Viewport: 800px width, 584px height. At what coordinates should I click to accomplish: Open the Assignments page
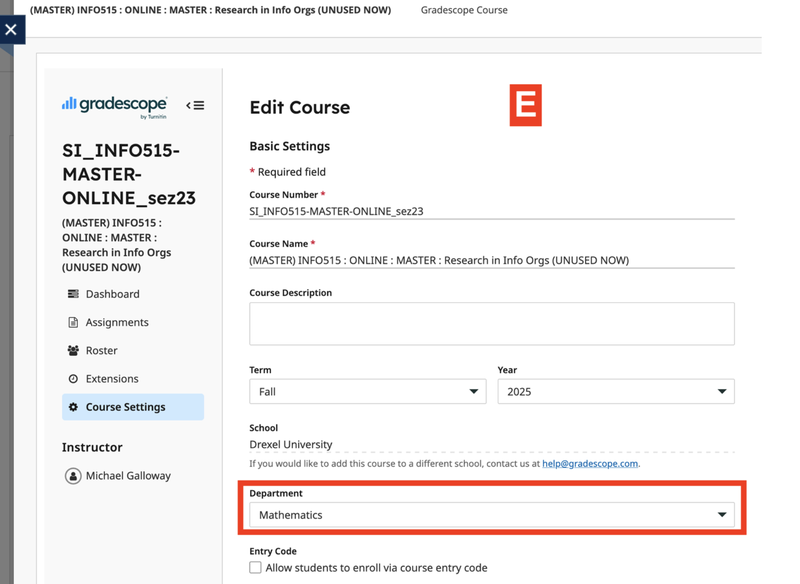[x=117, y=322]
